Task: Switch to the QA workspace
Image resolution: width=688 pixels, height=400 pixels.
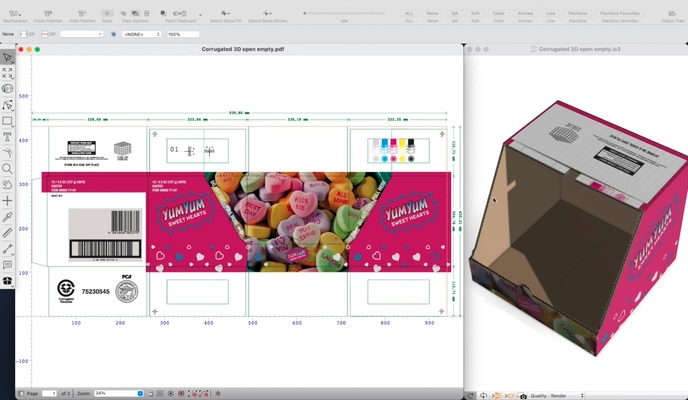Action: tap(455, 13)
